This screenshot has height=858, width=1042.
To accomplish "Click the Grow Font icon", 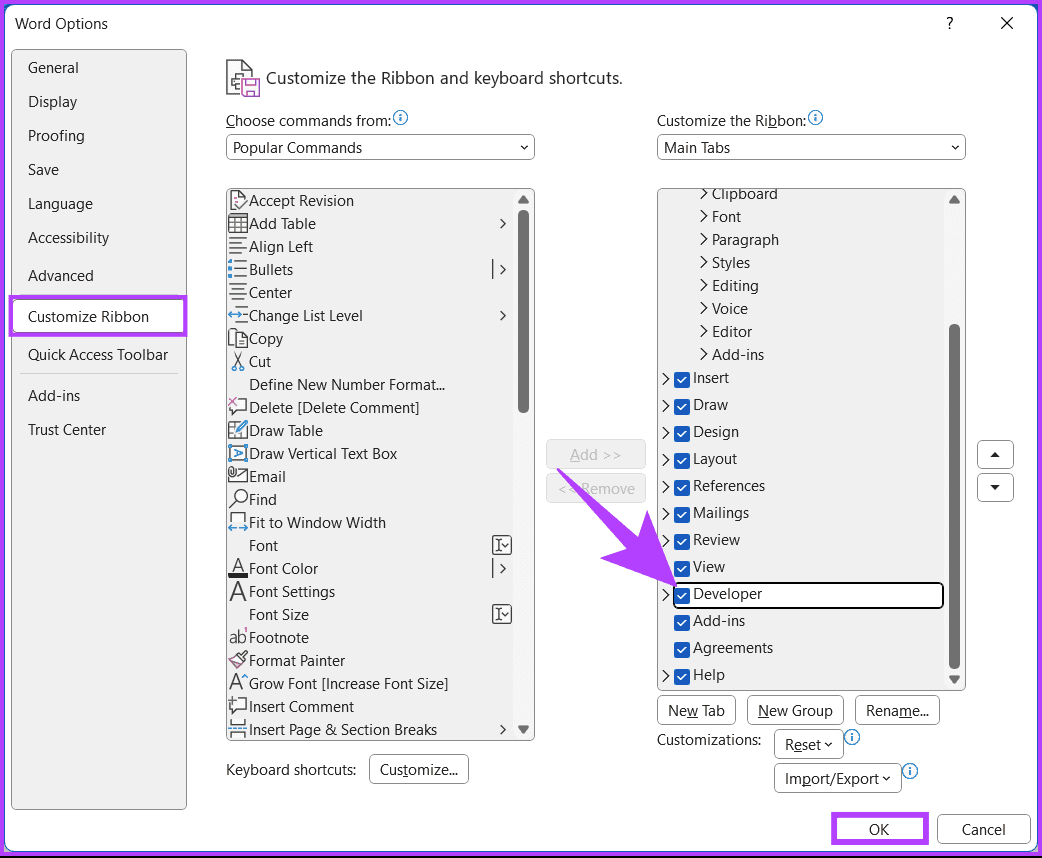I will point(238,683).
